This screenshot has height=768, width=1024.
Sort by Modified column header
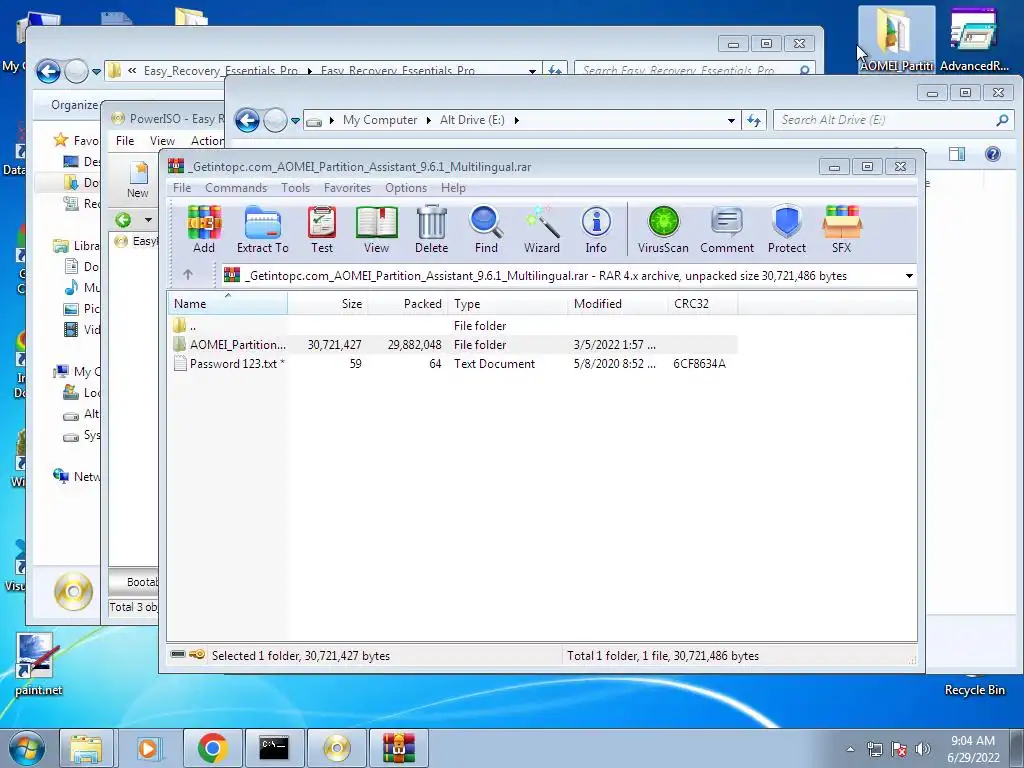click(618, 304)
